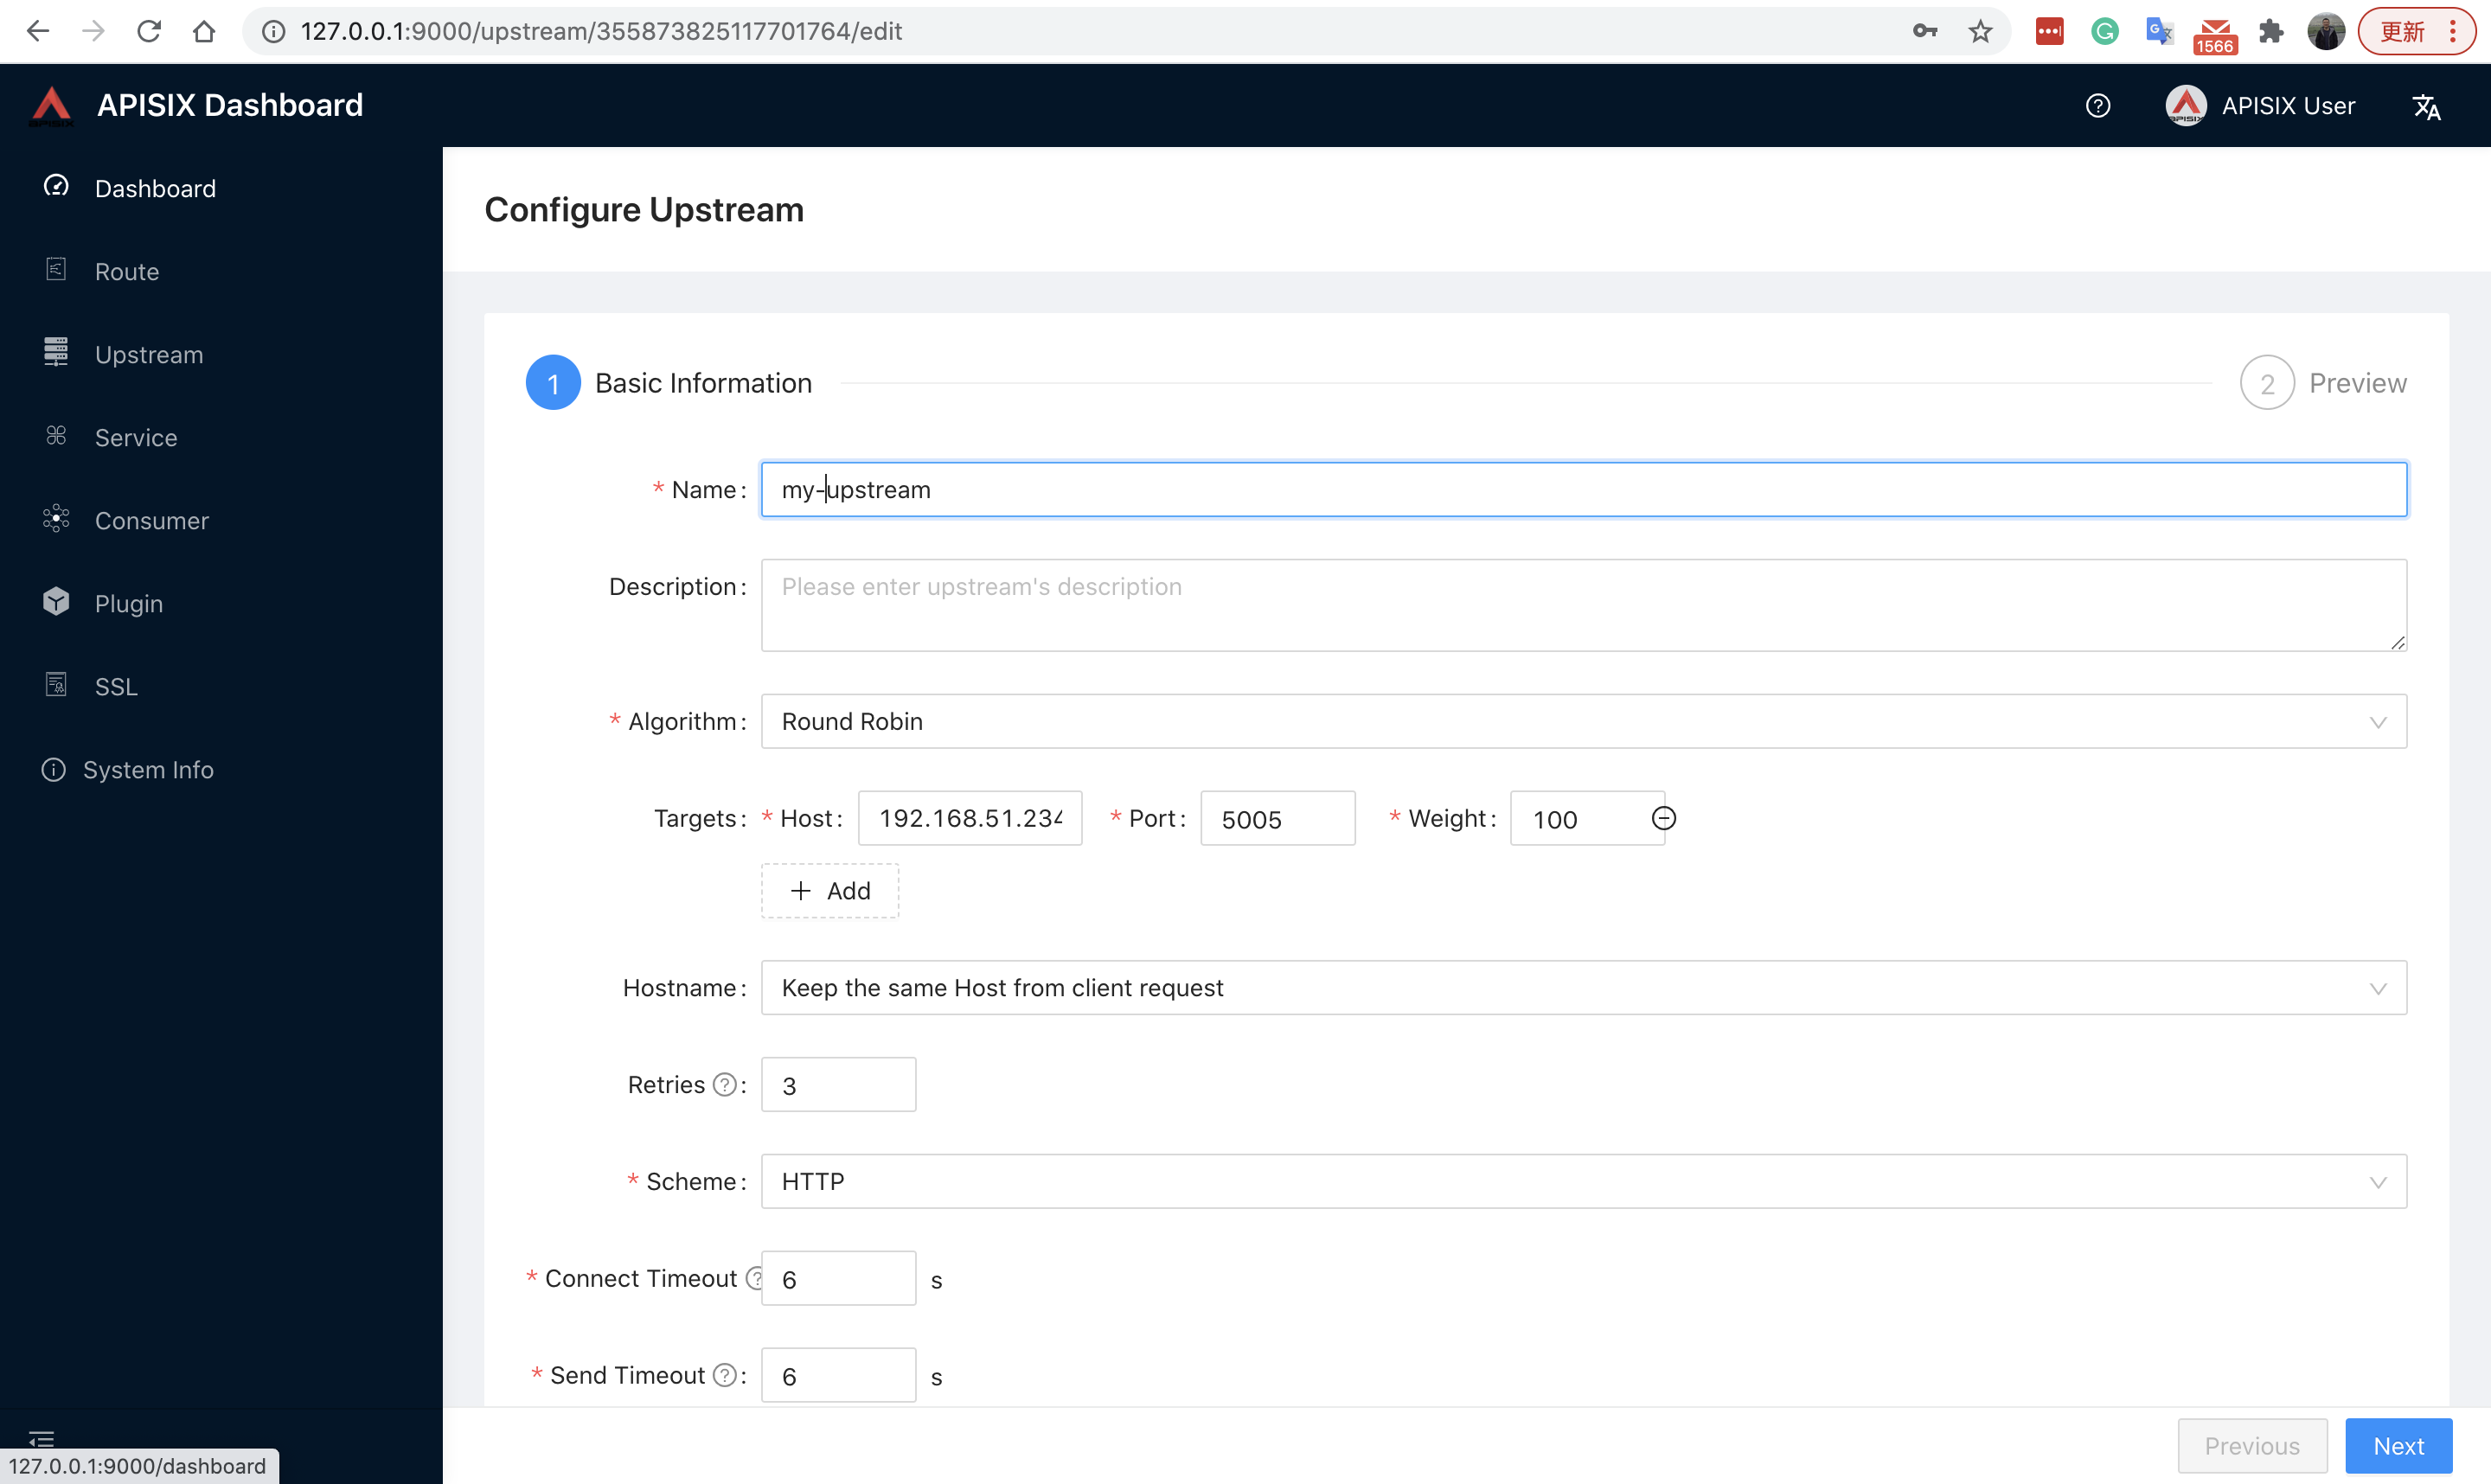
Task: Click the System Info navigation icon
Action: pyautogui.click(x=54, y=769)
